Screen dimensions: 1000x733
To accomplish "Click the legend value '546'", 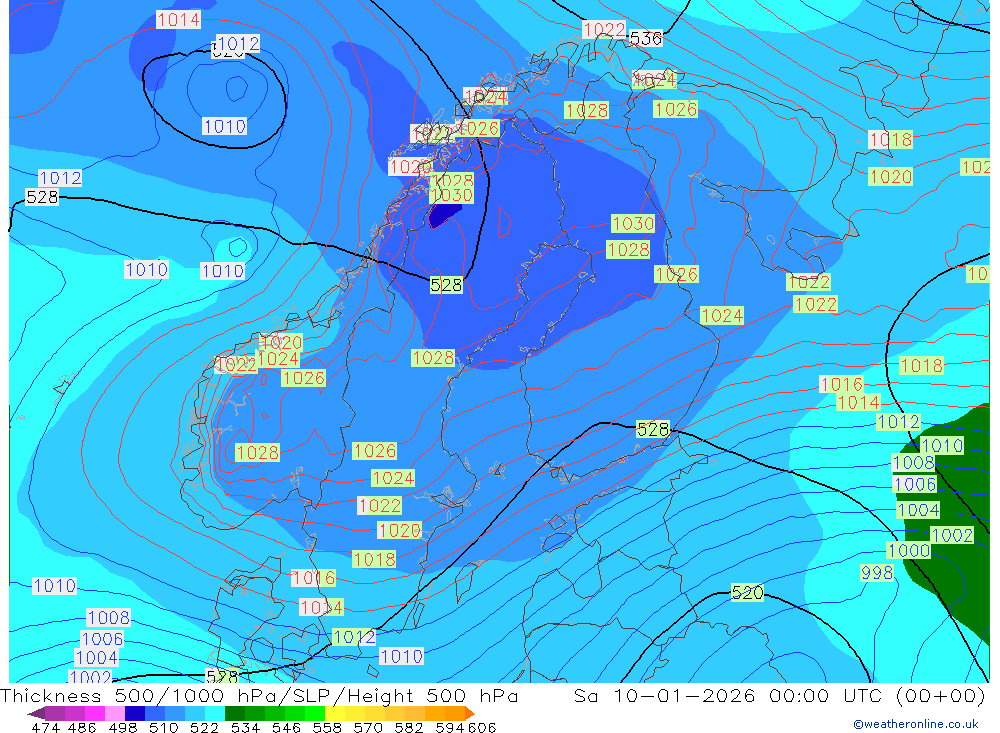I will (x=286, y=727).
